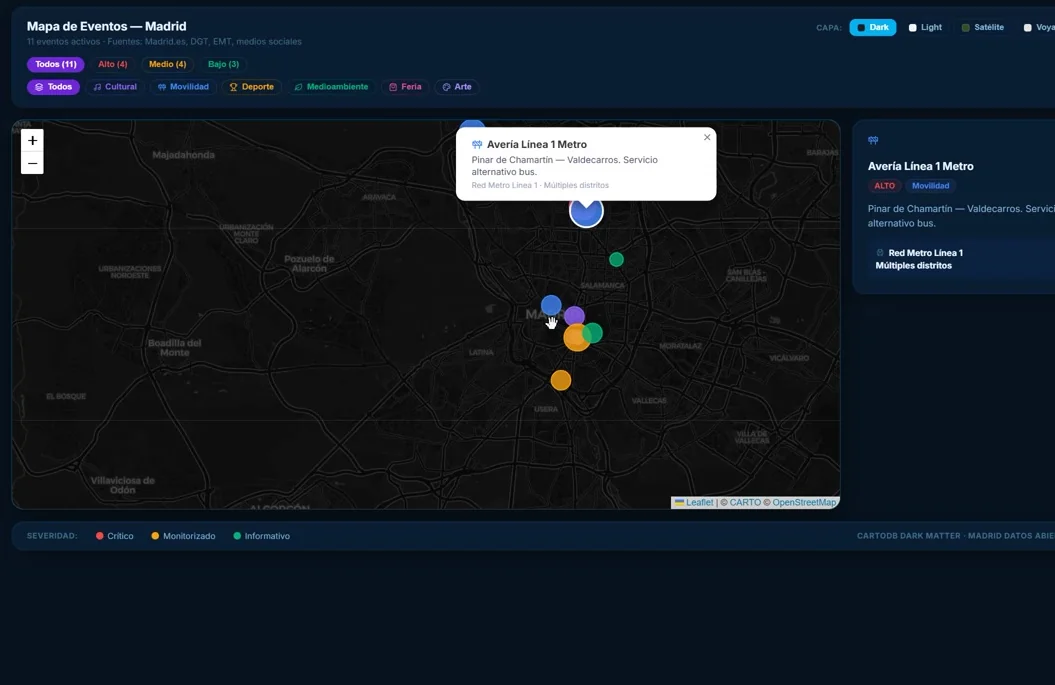Filter events by Alto (4) severity
1055x685 pixels.
coord(112,64)
